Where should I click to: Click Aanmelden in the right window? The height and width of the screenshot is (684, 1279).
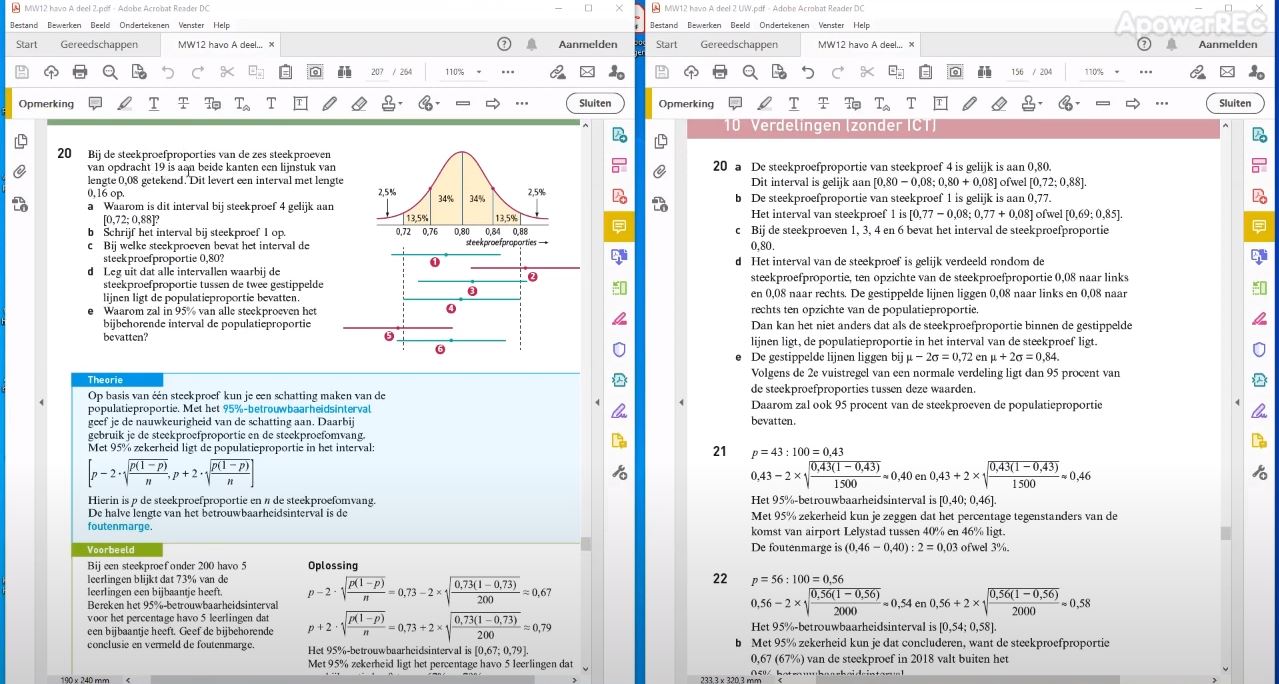tap(1228, 44)
